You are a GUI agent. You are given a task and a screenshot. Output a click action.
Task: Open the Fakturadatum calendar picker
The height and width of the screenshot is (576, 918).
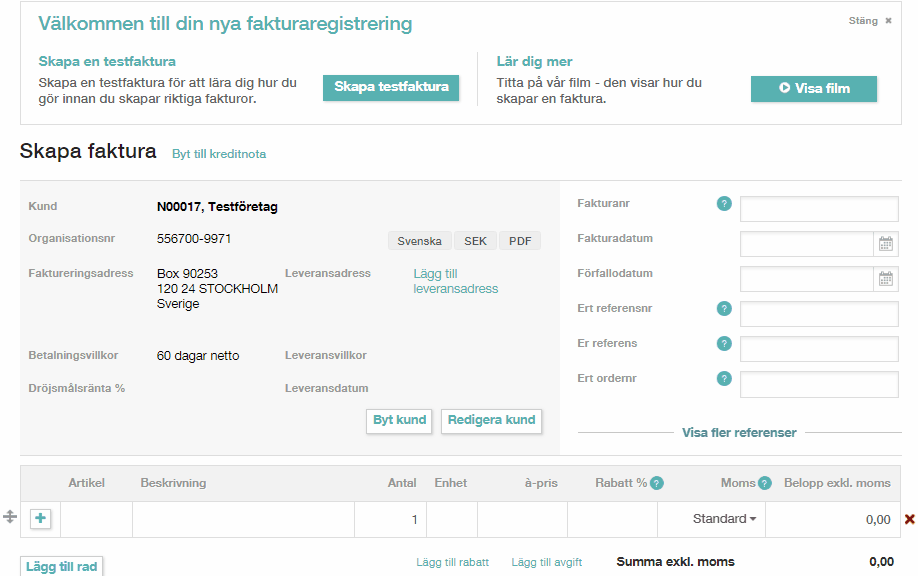click(x=886, y=244)
